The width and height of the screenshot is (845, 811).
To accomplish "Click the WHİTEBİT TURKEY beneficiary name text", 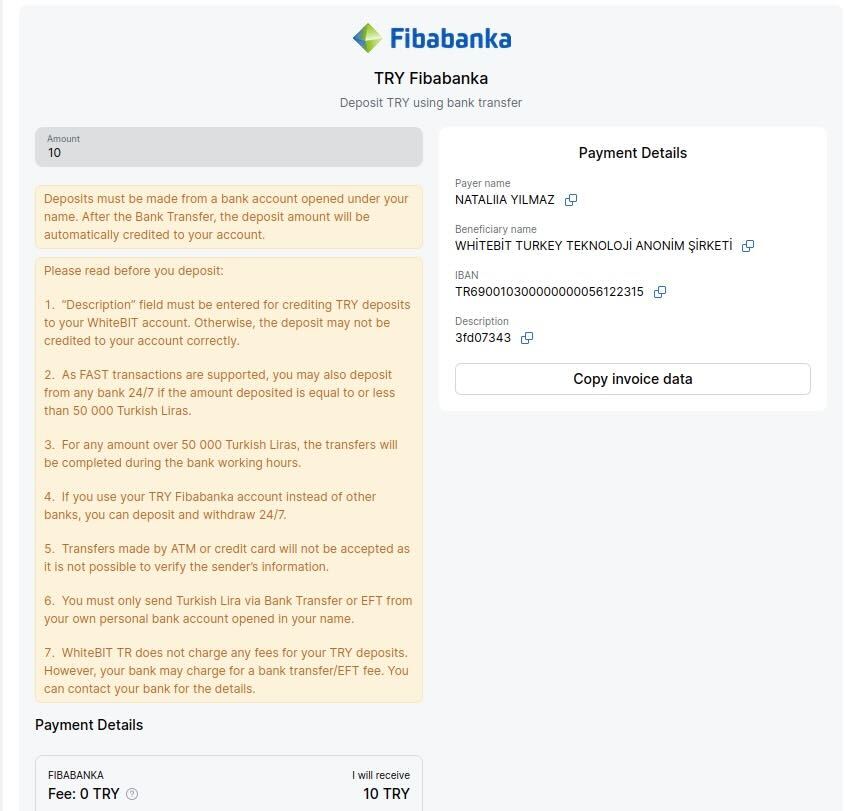I will click(x=594, y=246).
